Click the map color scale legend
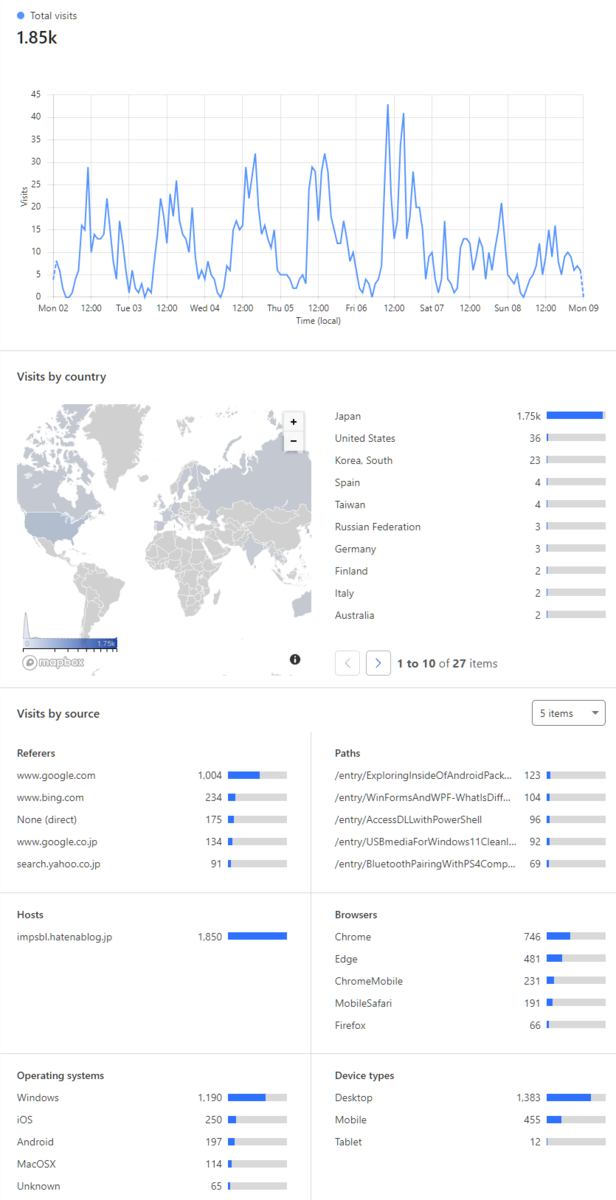The image size is (616, 1200). click(70, 643)
